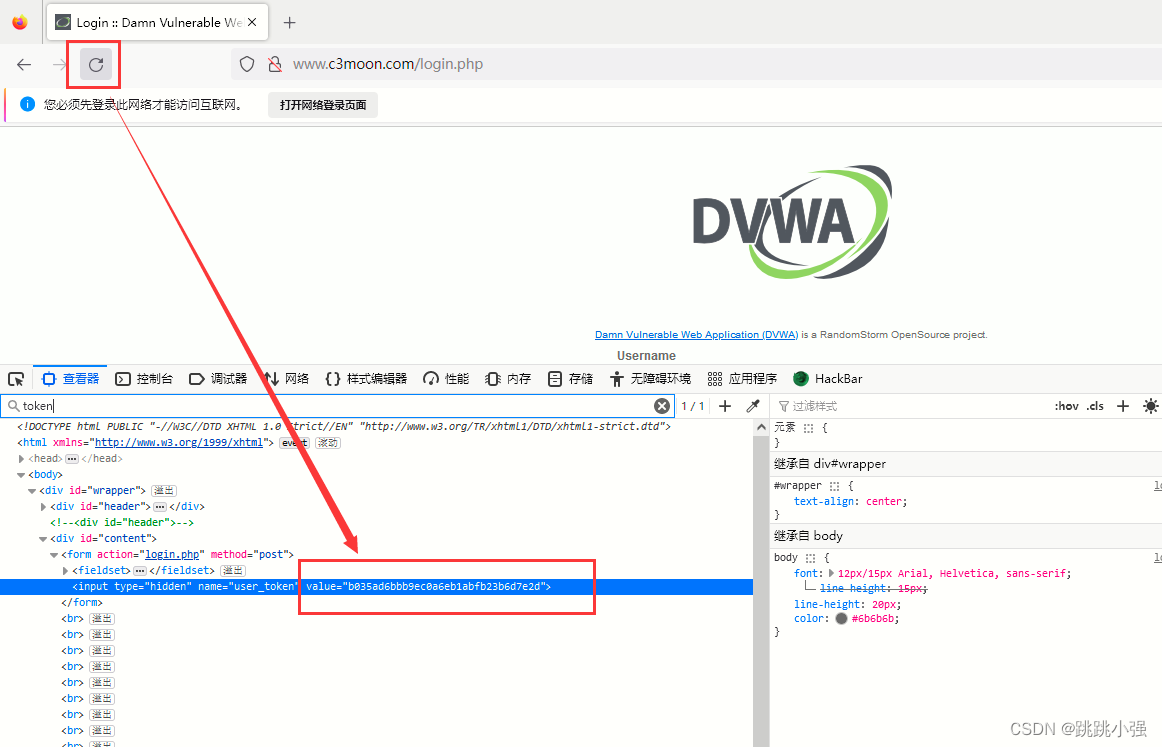Select the eyedropper color picker tool

pyautogui.click(x=753, y=406)
